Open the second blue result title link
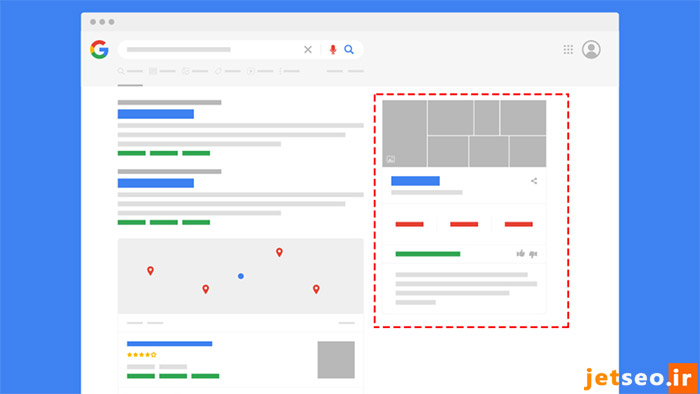 156,183
